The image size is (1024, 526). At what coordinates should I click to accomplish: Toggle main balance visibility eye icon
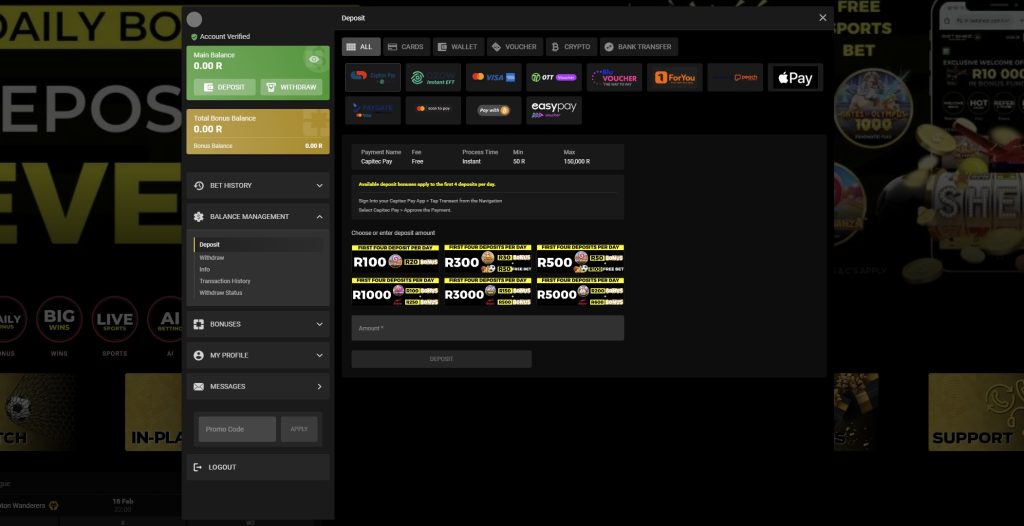[x=314, y=59]
